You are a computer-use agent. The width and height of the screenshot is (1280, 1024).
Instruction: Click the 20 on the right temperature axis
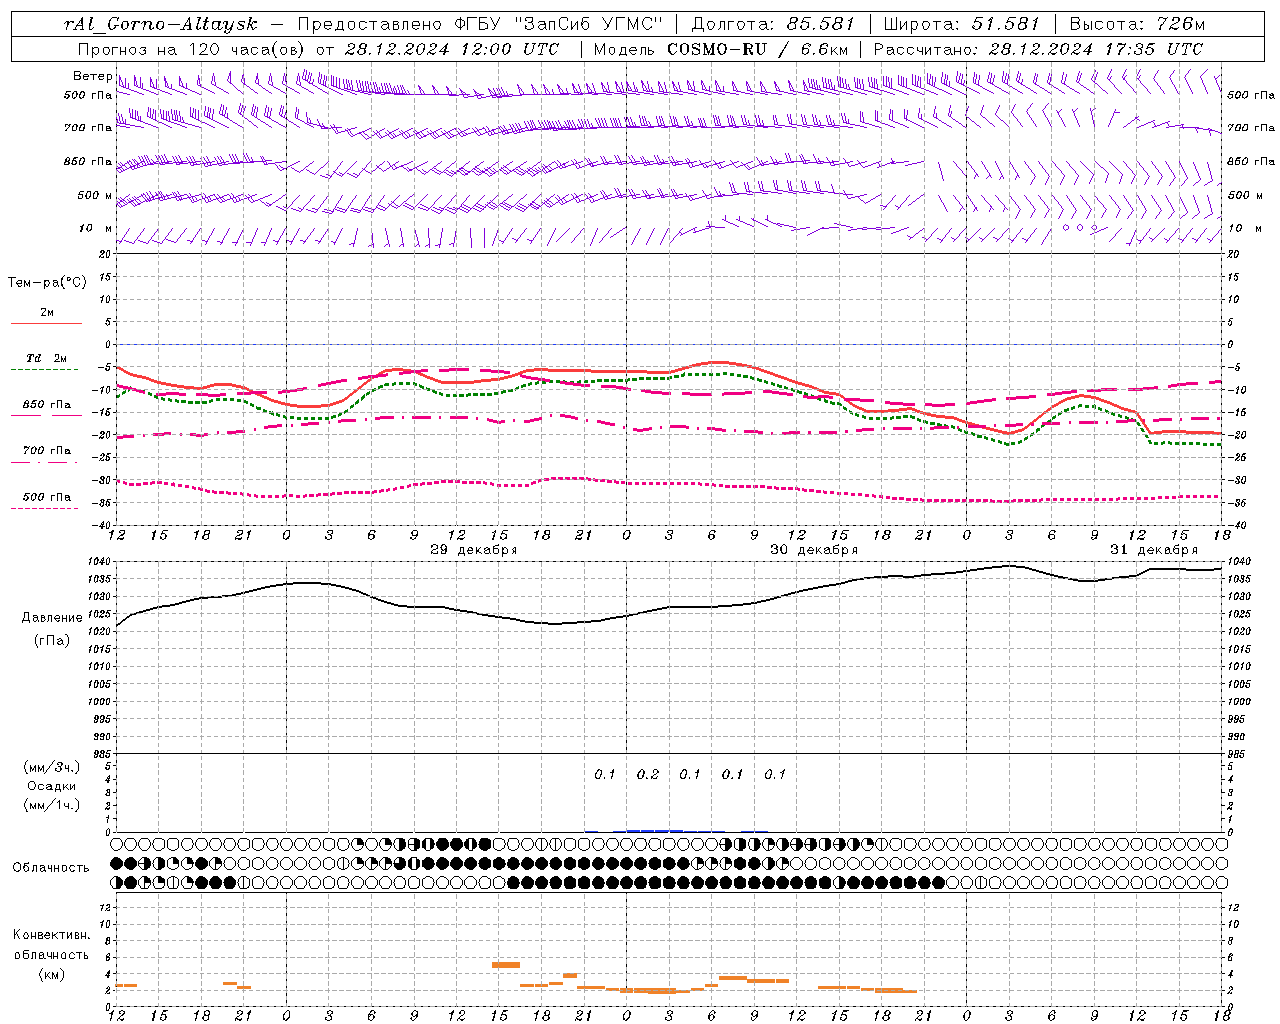click(x=1233, y=254)
